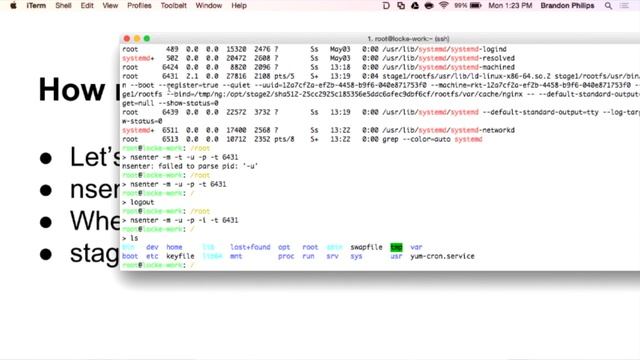Image resolution: width=640 pixels, height=360 pixels.
Task: Click the 'How' slide heading behind terminal
Action: point(72,90)
